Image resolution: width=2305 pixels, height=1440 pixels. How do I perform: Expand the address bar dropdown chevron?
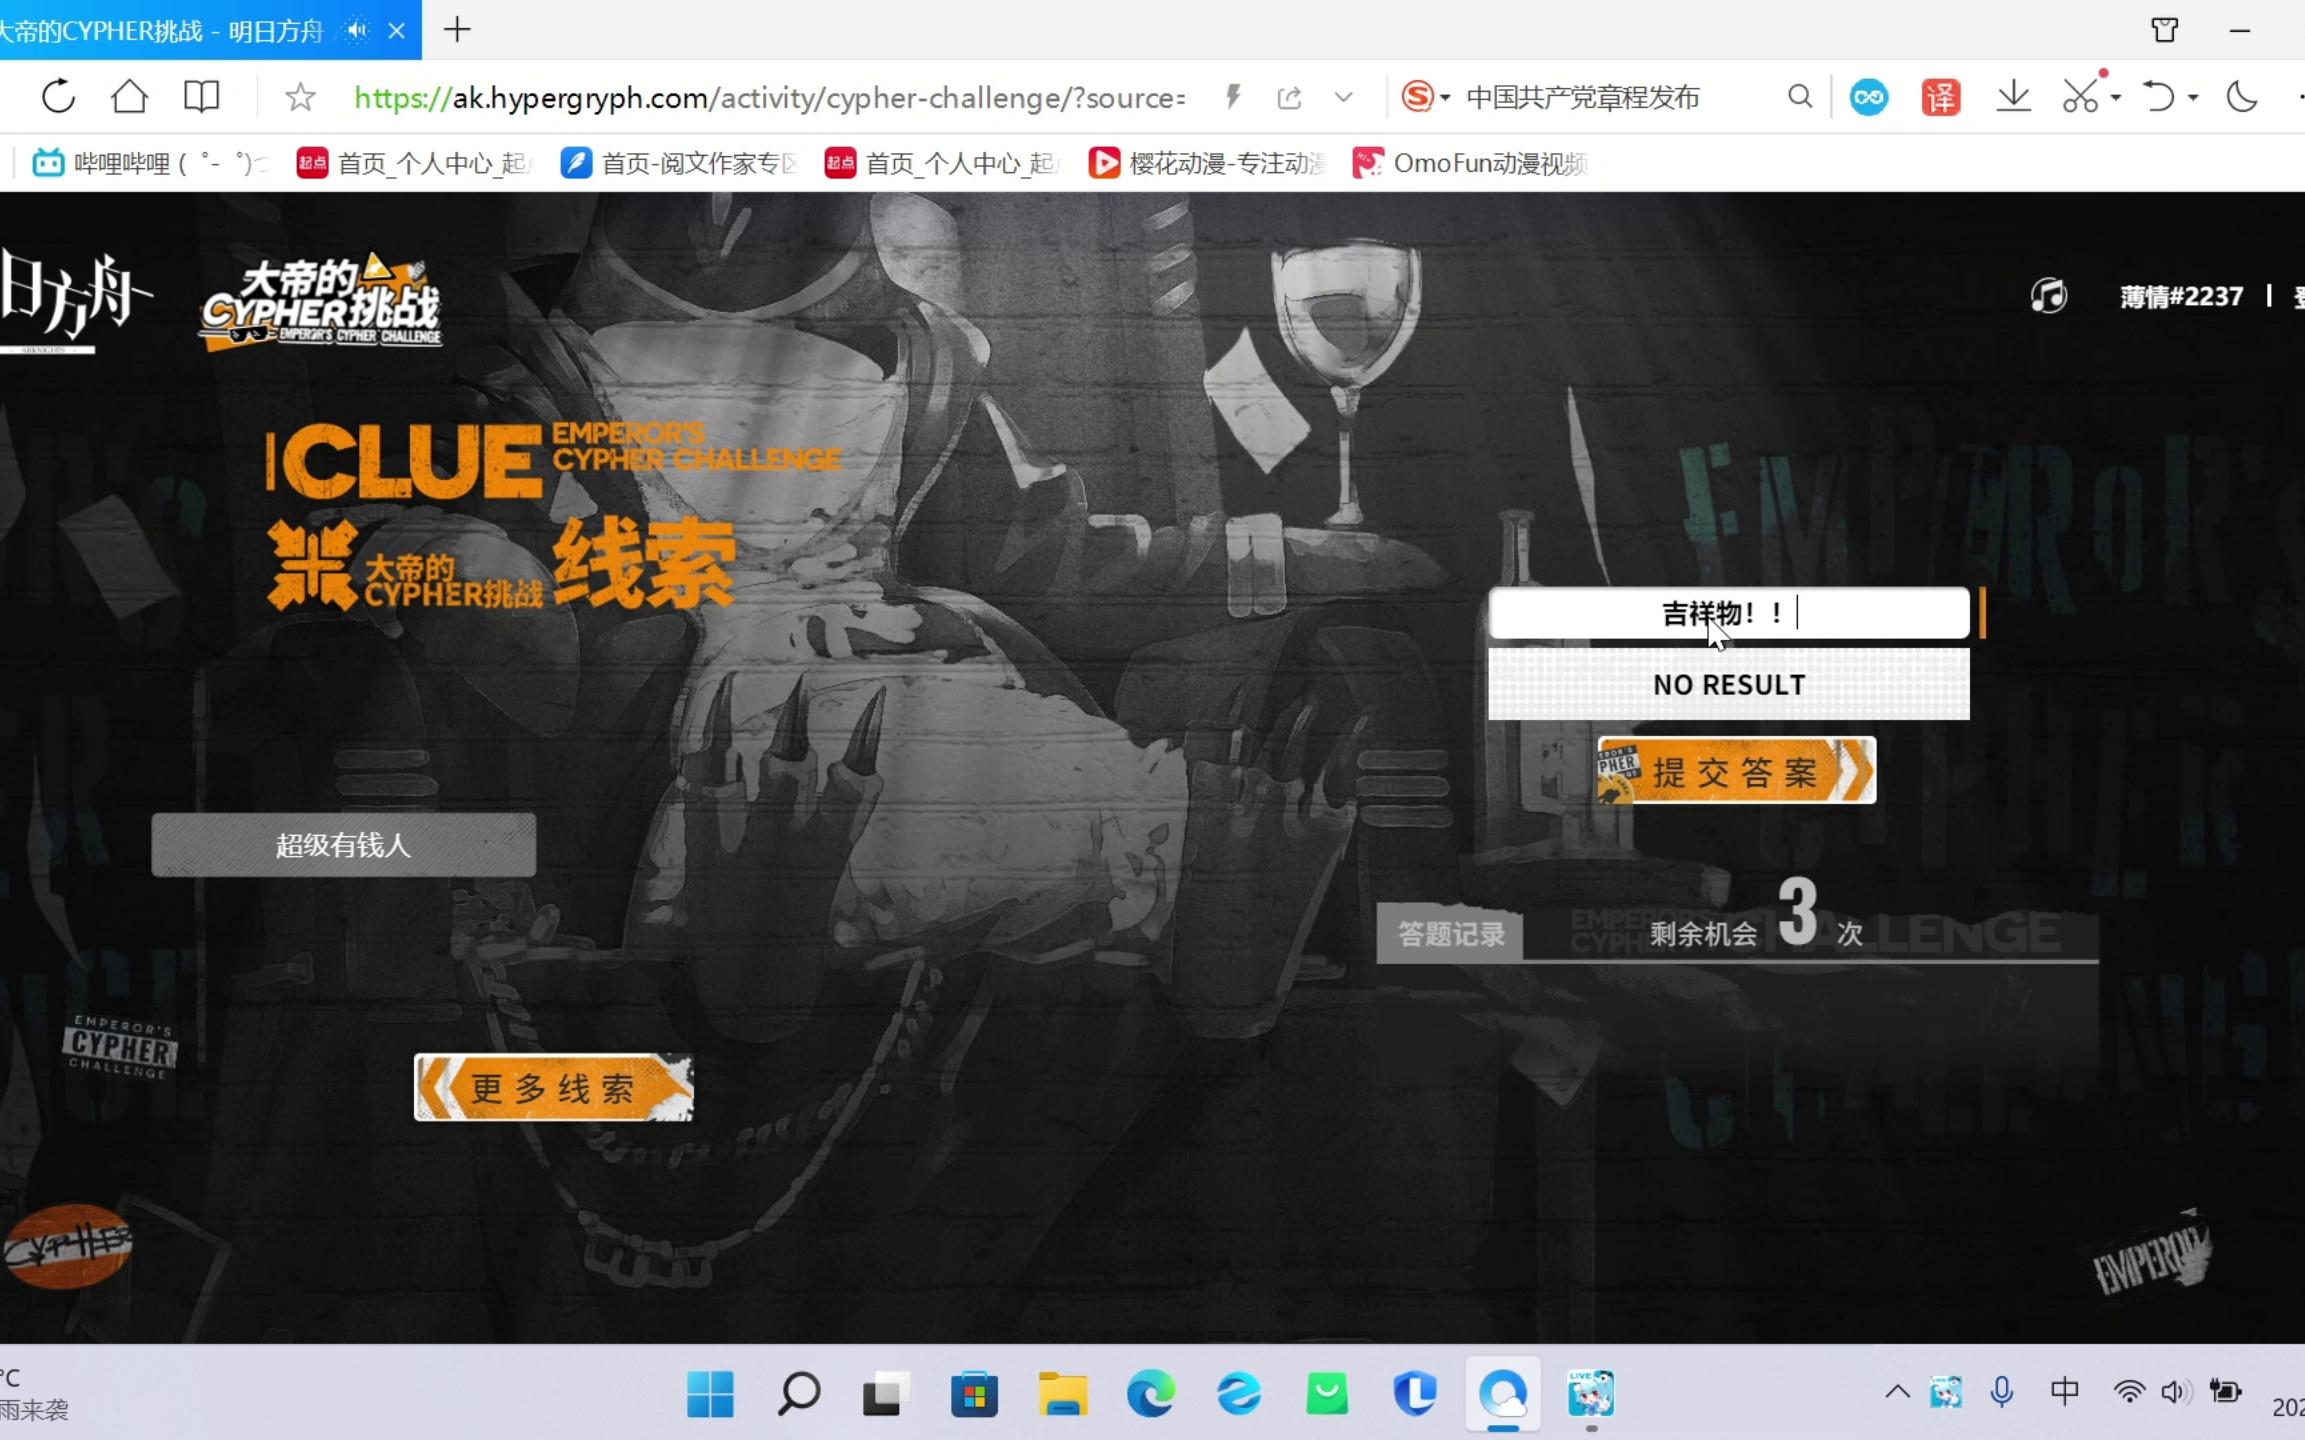coord(1343,97)
